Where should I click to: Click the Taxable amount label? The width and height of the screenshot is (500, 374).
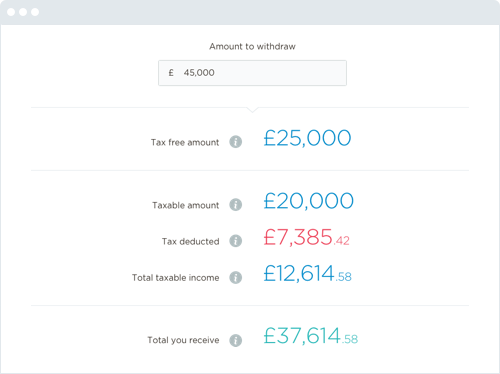pyautogui.click(x=186, y=205)
